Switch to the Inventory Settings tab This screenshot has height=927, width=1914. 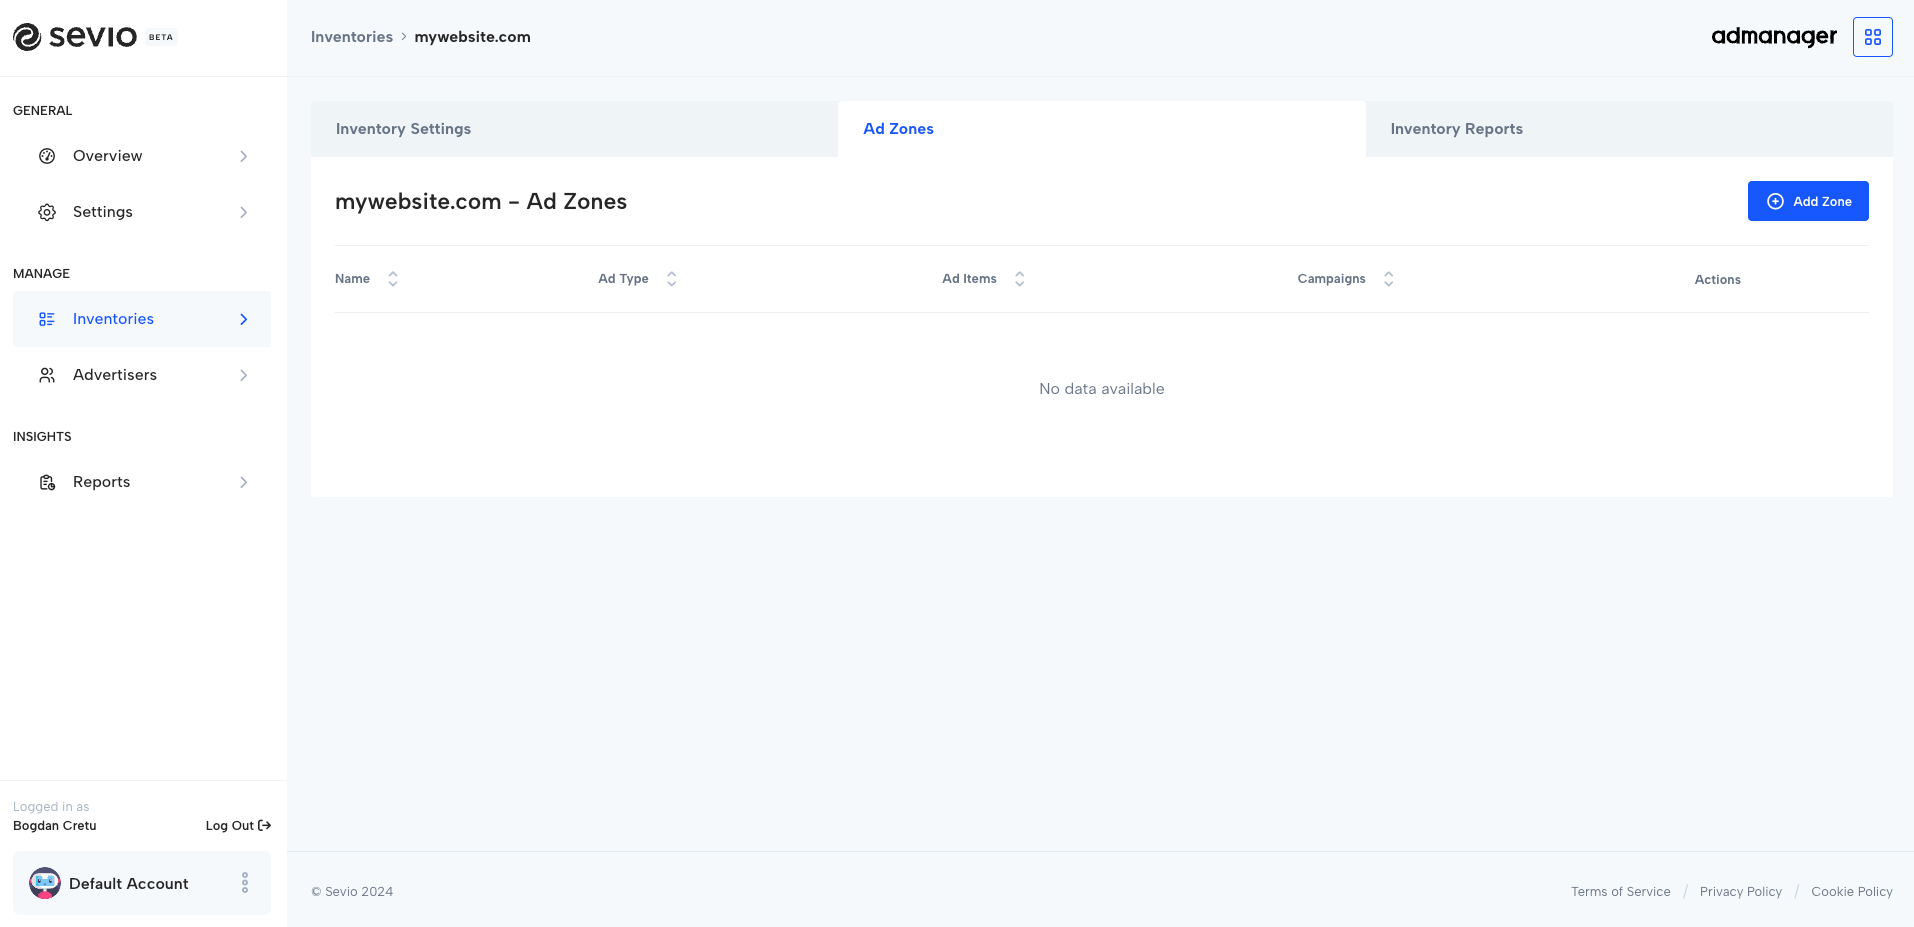[x=403, y=128]
